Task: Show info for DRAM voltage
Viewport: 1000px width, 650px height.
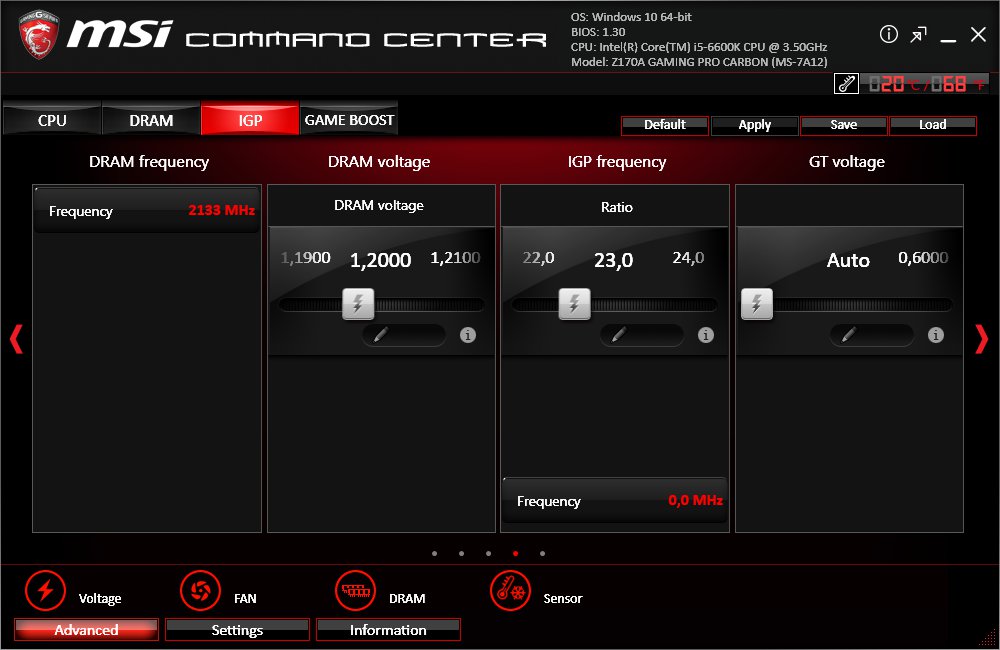Action: coord(467,335)
